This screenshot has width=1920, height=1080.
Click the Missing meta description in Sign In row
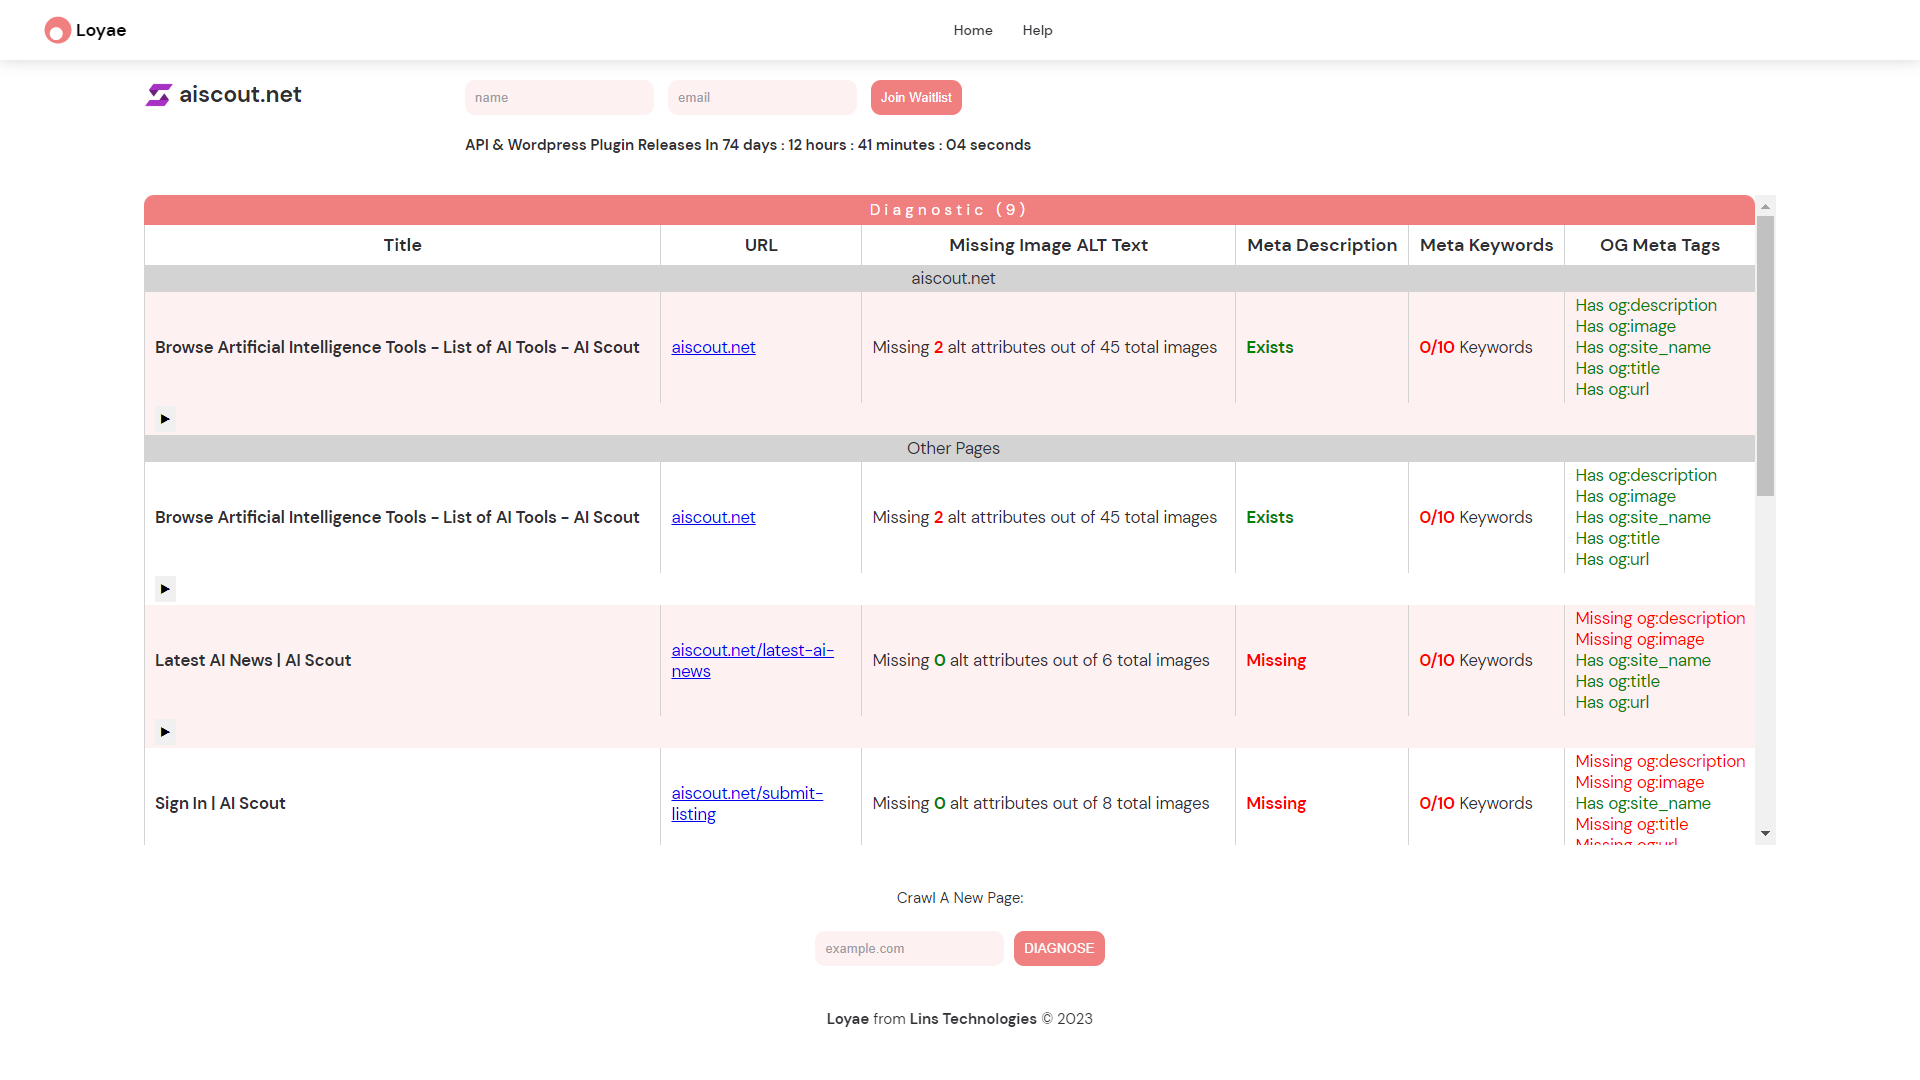tap(1276, 803)
